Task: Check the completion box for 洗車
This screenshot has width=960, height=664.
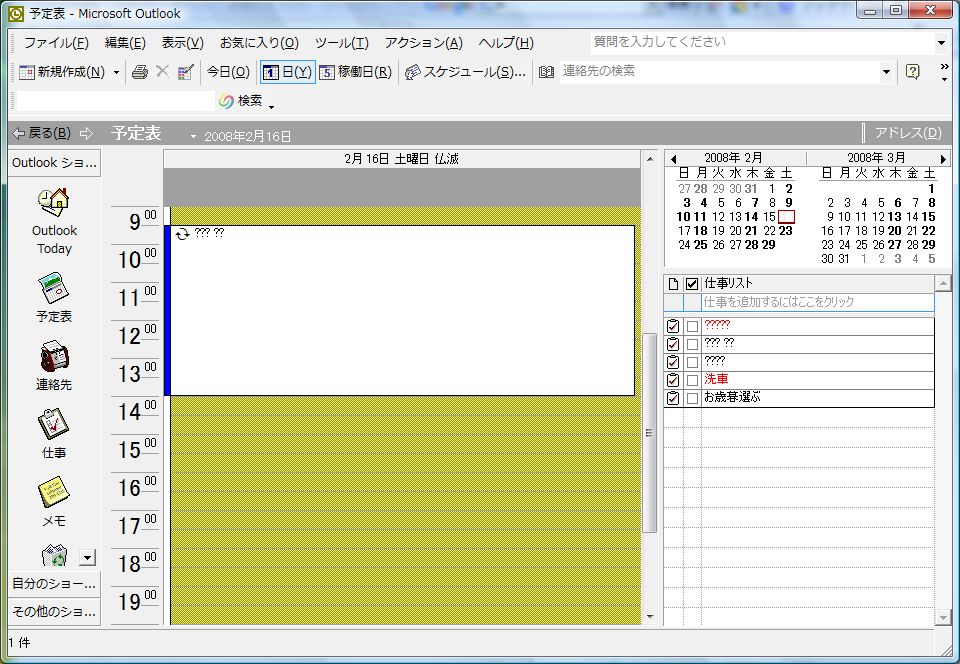Action: pos(692,380)
